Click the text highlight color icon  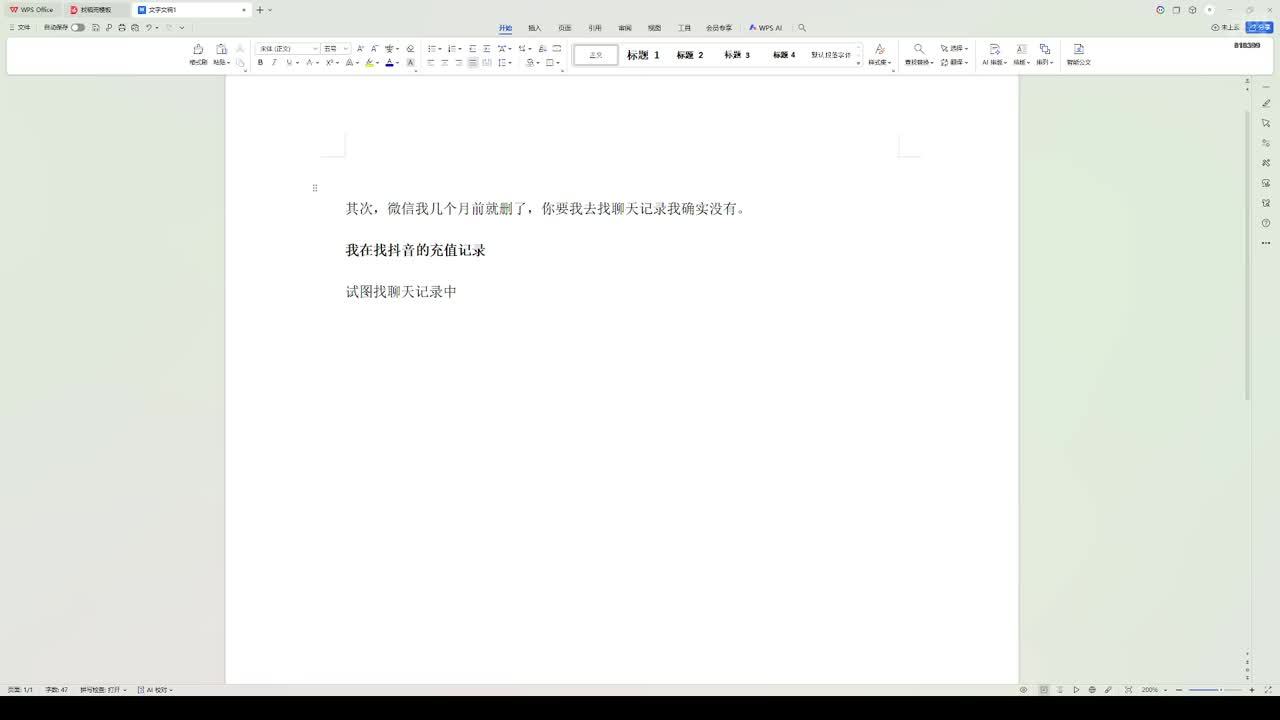(x=368, y=62)
